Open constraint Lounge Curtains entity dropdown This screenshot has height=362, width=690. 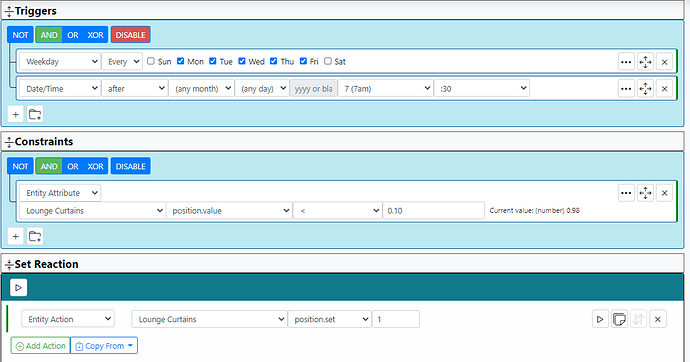tap(92, 211)
